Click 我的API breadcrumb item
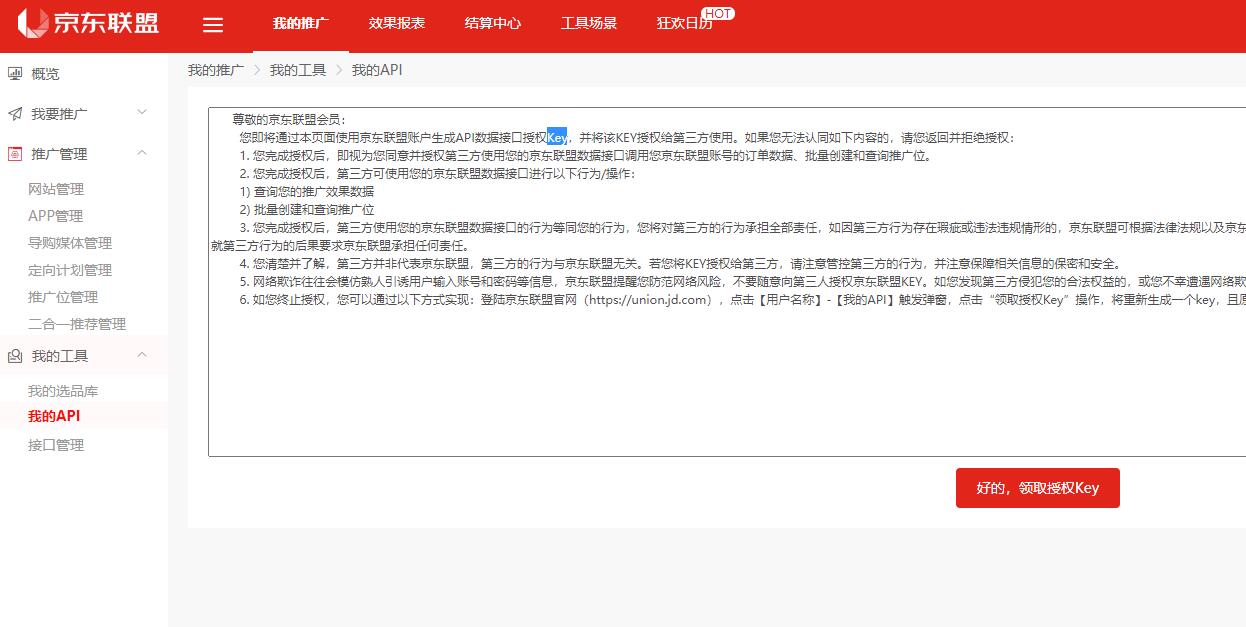 pyautogui.click(x=377, y=70)
